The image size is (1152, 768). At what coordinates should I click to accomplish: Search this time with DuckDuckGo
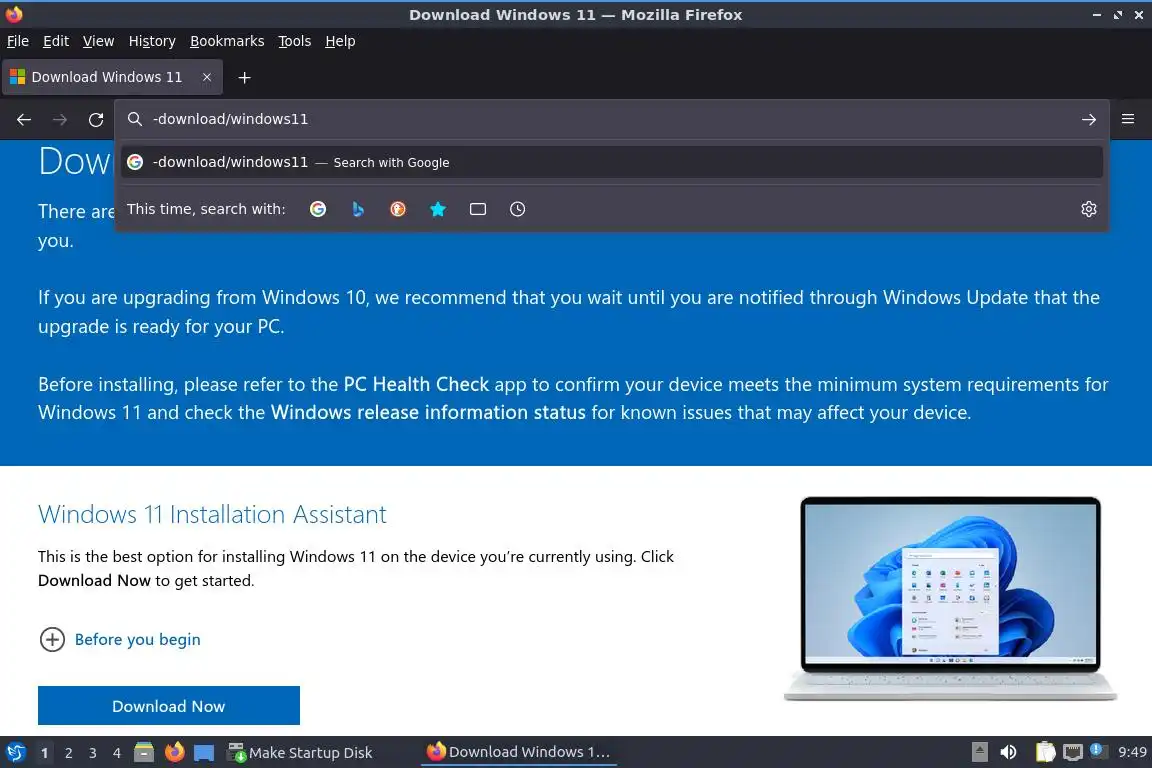point(397,209)
